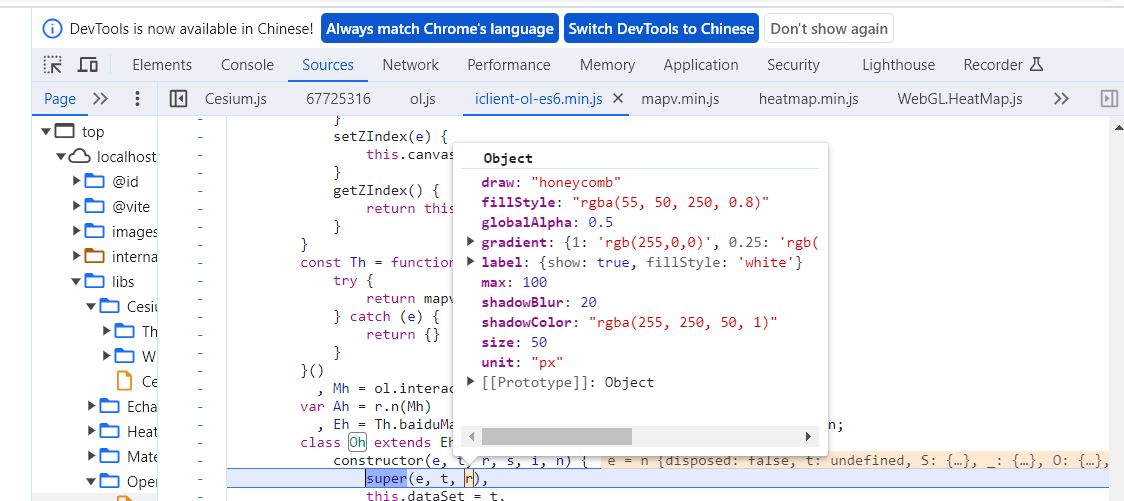This screenshot has height=501, width=1124.
Task: Click the popup horizontal scrollbar thumb
Action: pos(557,436)
